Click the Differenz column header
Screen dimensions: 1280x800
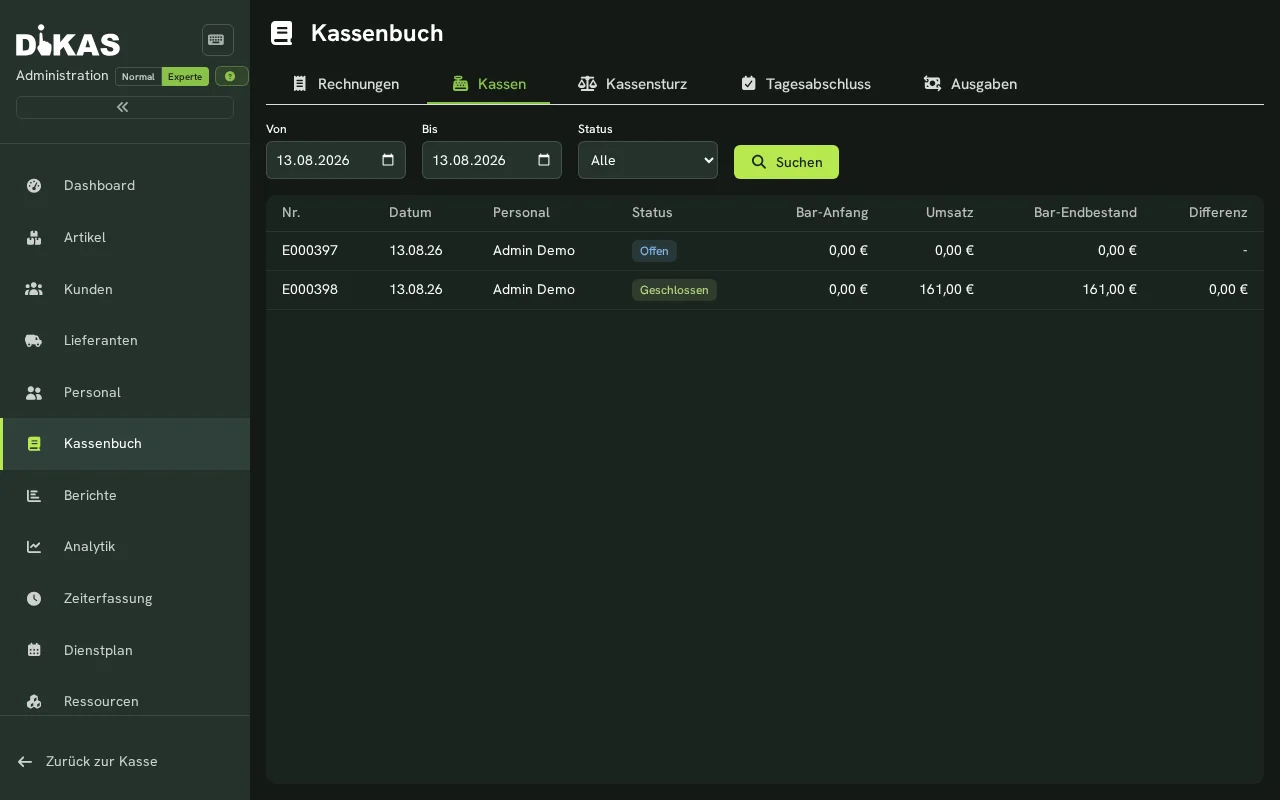pos(1218,212)
